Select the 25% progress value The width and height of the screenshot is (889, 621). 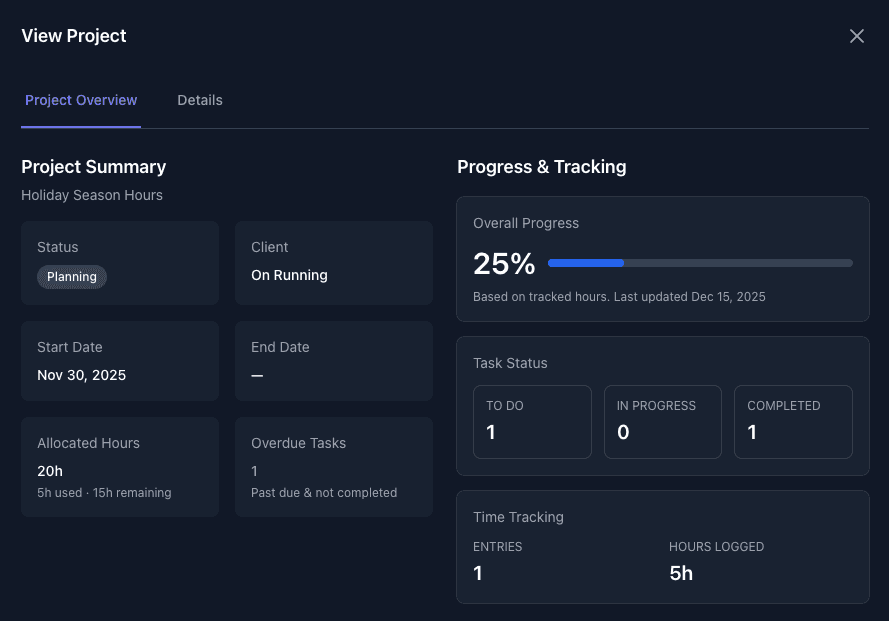pos(503,264)
